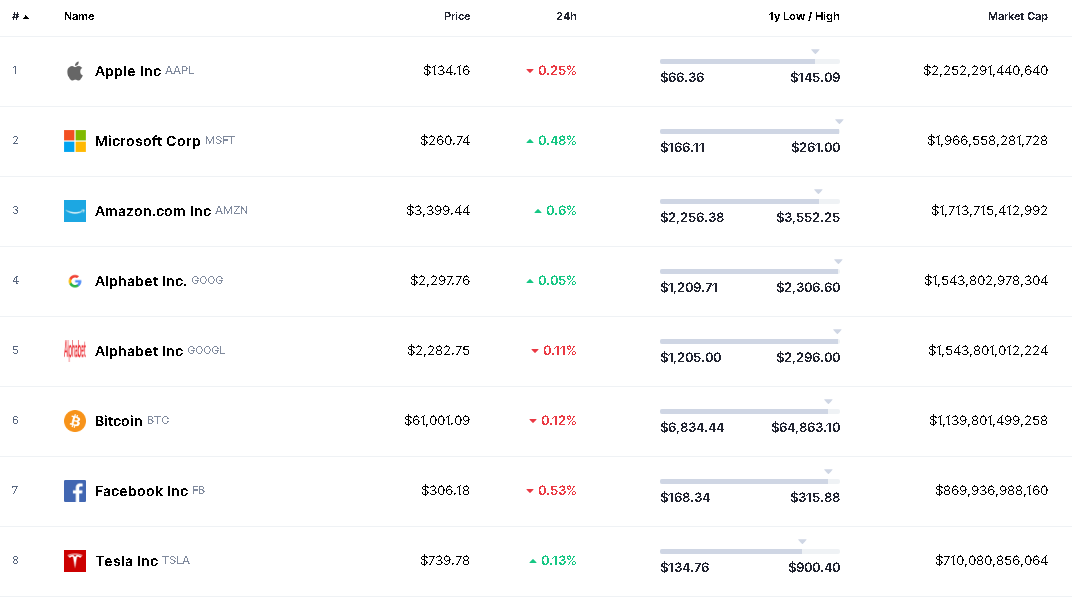Click Apple's 1y low/high range bar
The image size is (1072, 597).
coord(749,62)
